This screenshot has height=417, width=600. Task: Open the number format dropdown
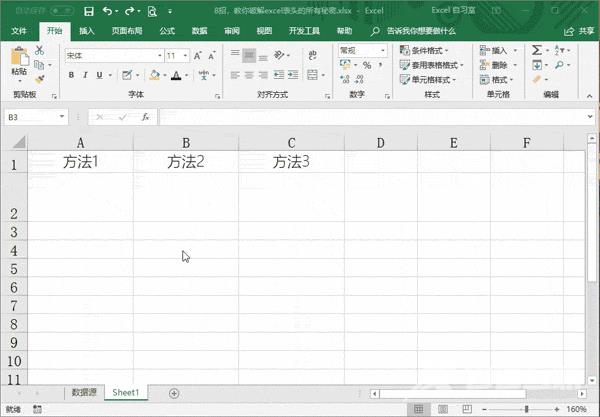[x=383, y=50]
